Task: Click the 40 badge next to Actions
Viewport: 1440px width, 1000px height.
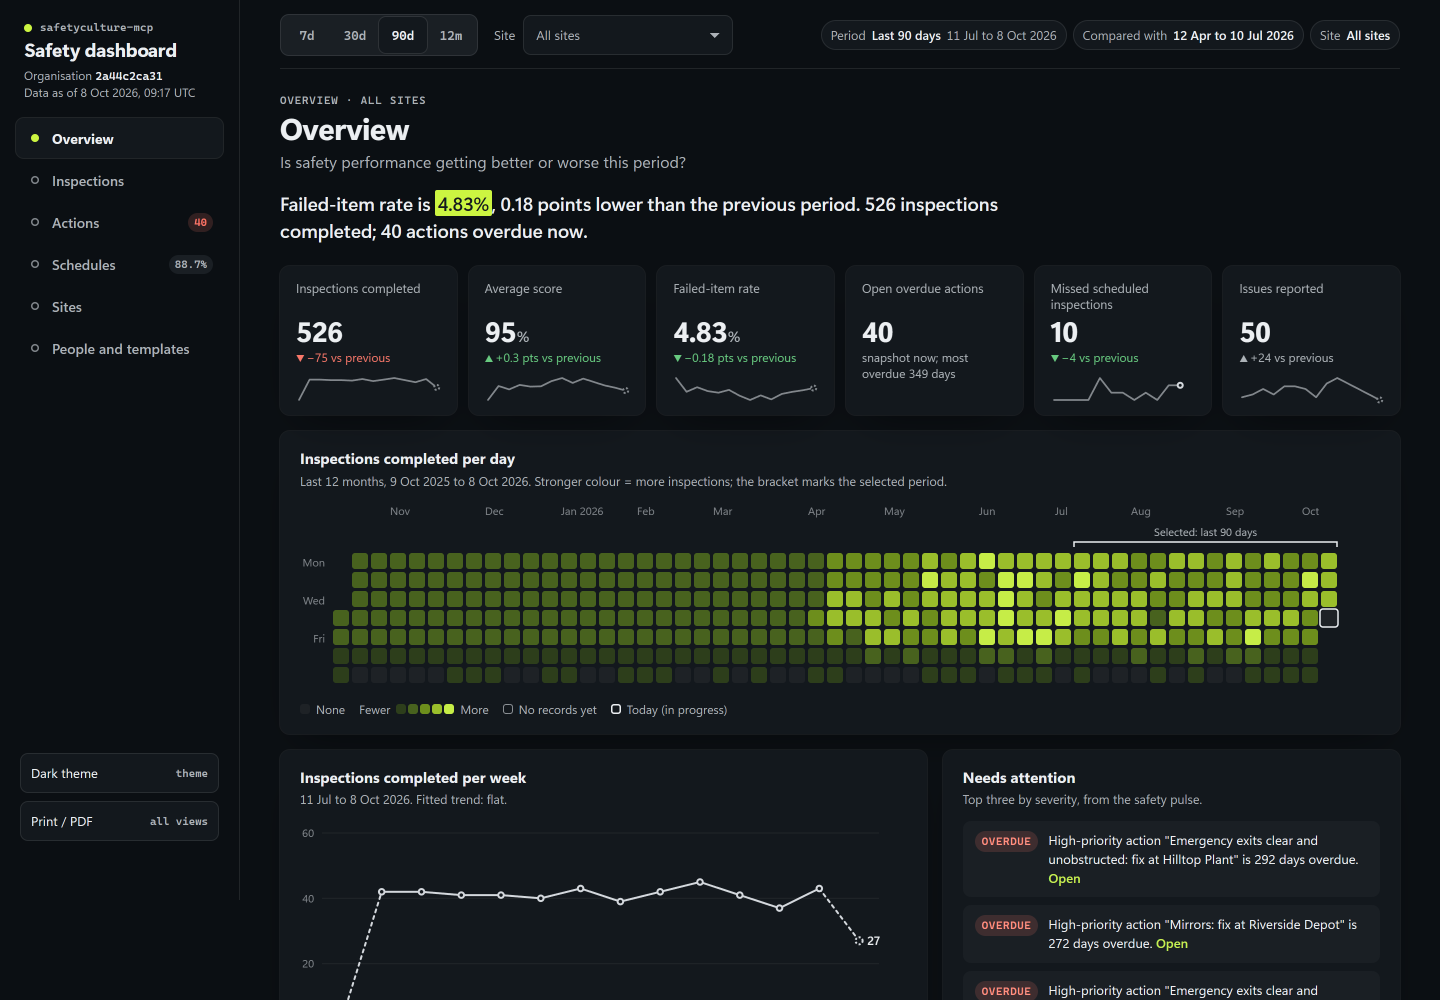Action: [x=201, y=223]
